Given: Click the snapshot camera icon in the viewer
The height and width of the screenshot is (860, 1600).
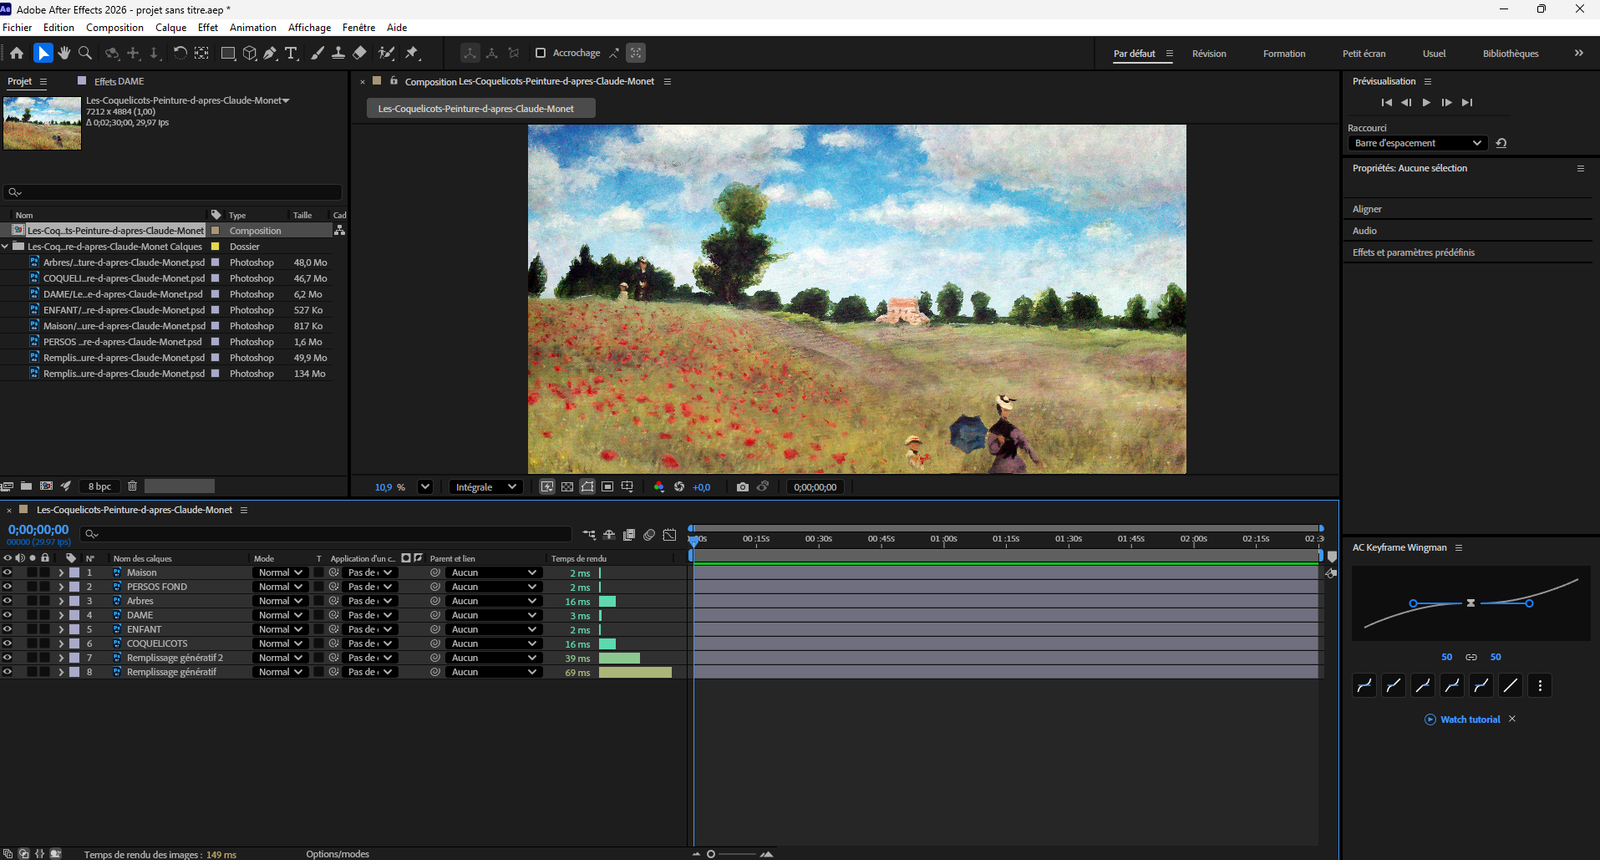Looking at the screenshot, I should [x=742, y=487].
